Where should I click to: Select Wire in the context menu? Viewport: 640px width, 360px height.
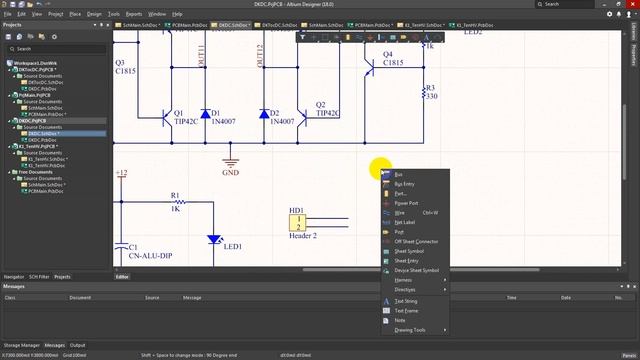coord(416,213)
